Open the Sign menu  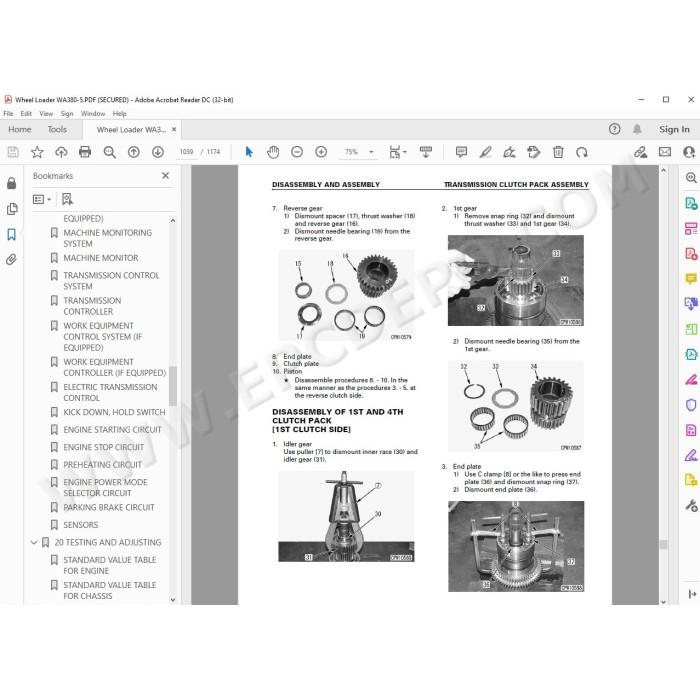pos(67,113)
